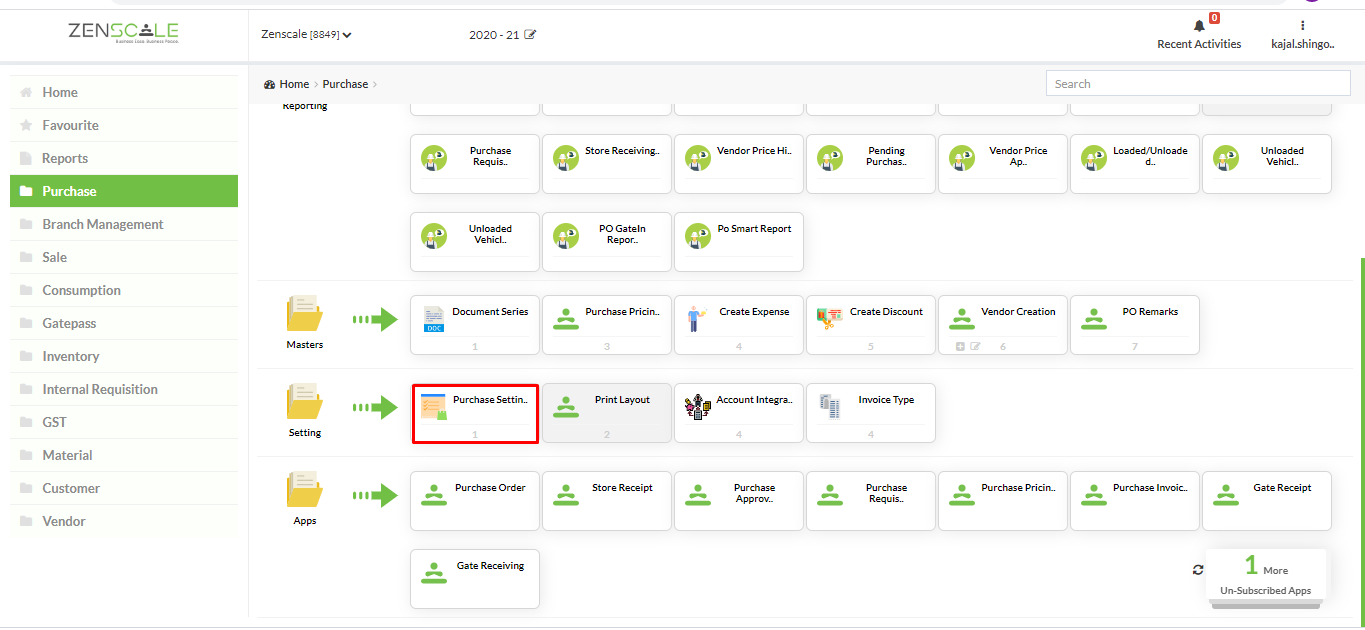Screen dimensions: 1365x630
Task: Open Branch Management in the sidebar
Action: click(124, 224)
